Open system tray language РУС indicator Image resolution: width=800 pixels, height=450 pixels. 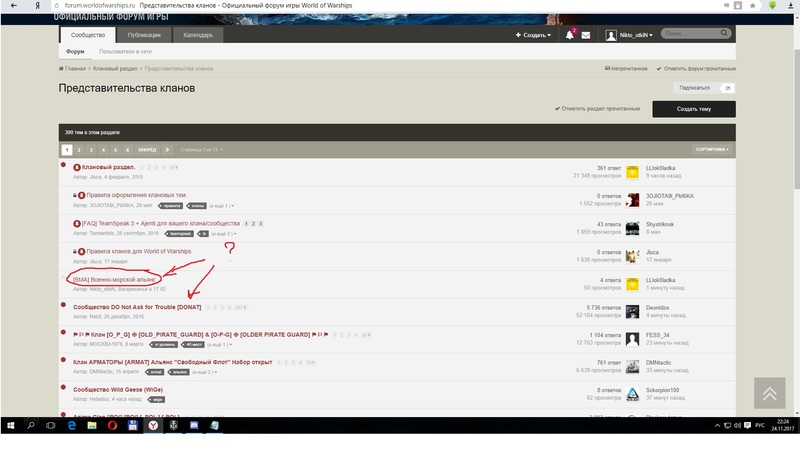click(760, 425)
